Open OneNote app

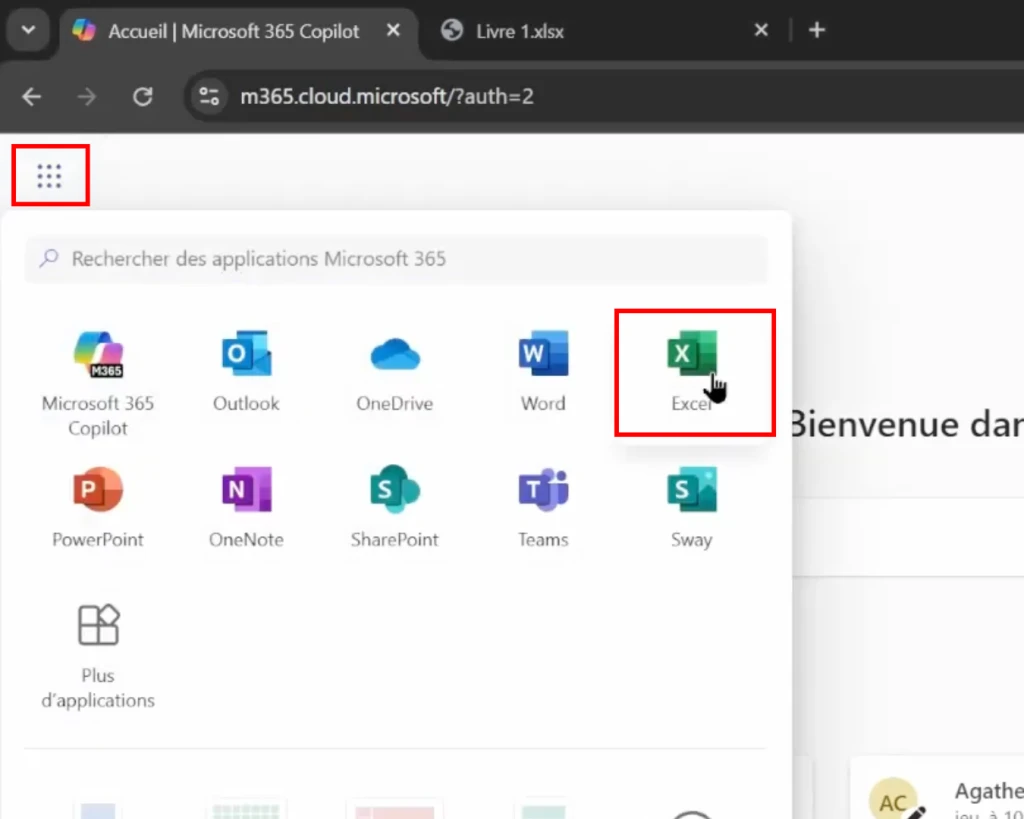246,507
